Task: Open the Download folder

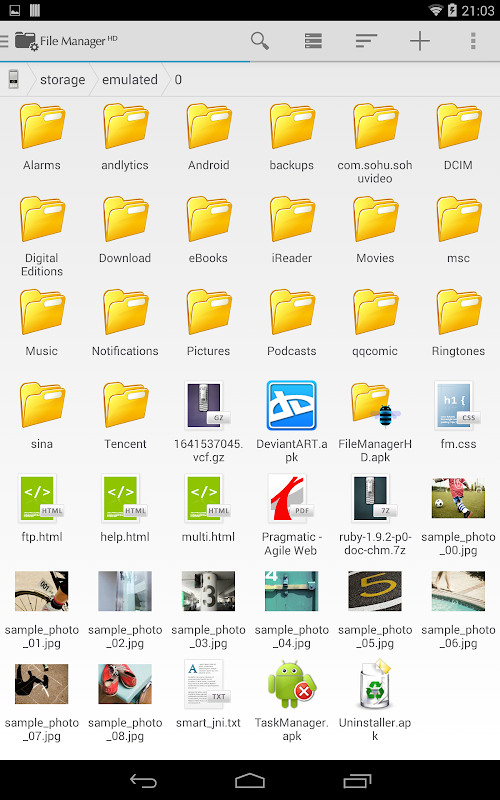Action: click(125, 230)
